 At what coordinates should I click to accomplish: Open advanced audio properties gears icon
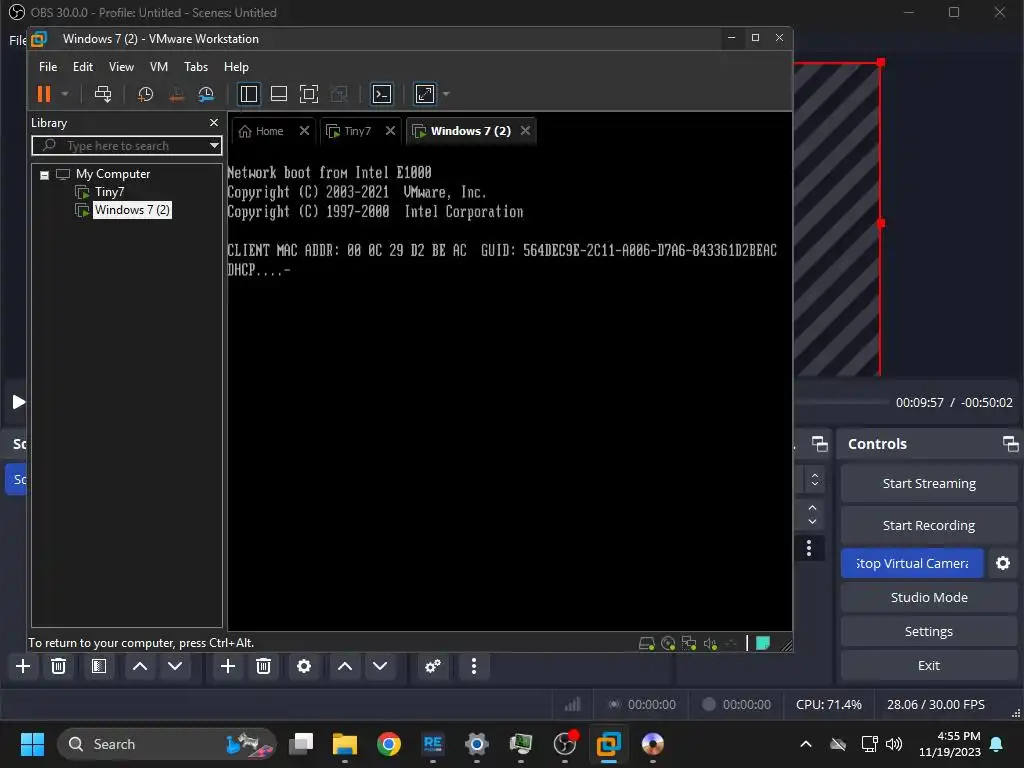coord(432,666)
